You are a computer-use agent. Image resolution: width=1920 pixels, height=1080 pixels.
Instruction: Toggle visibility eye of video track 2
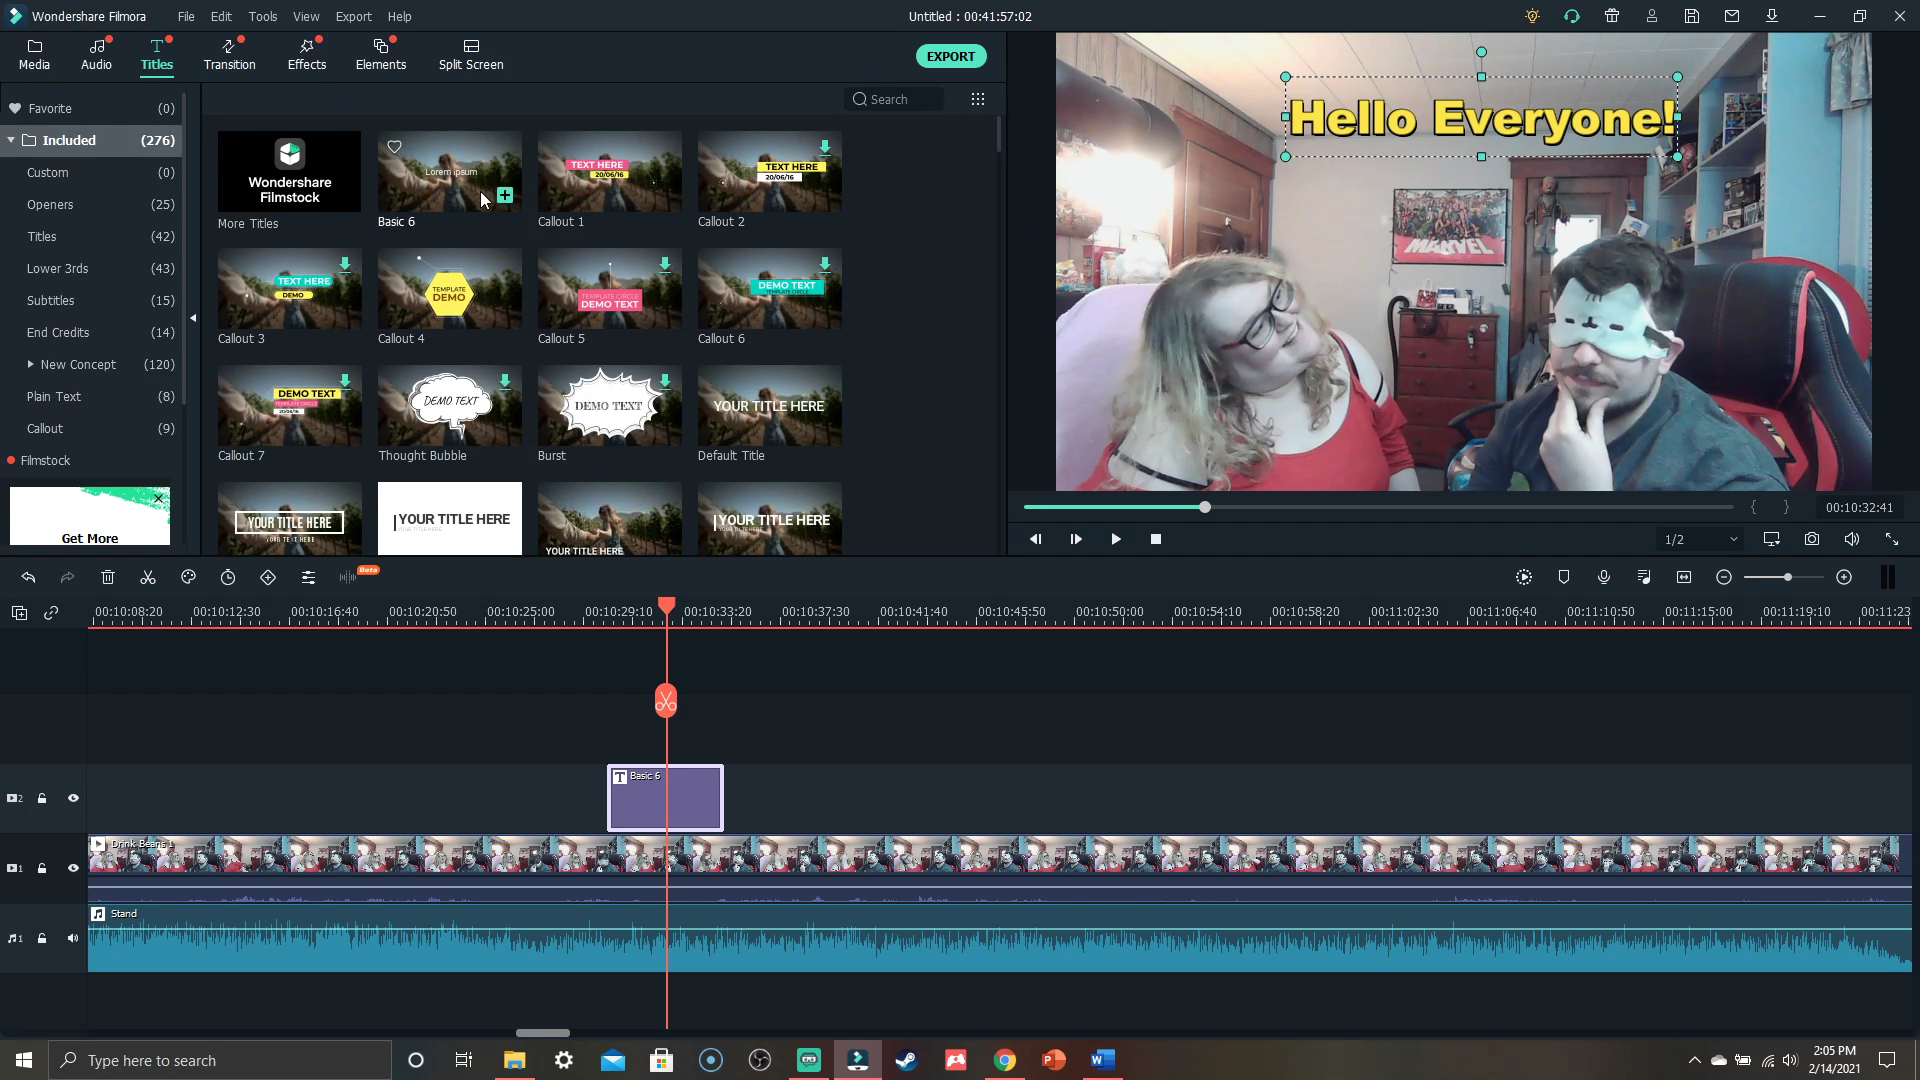[x=73, y=798]
